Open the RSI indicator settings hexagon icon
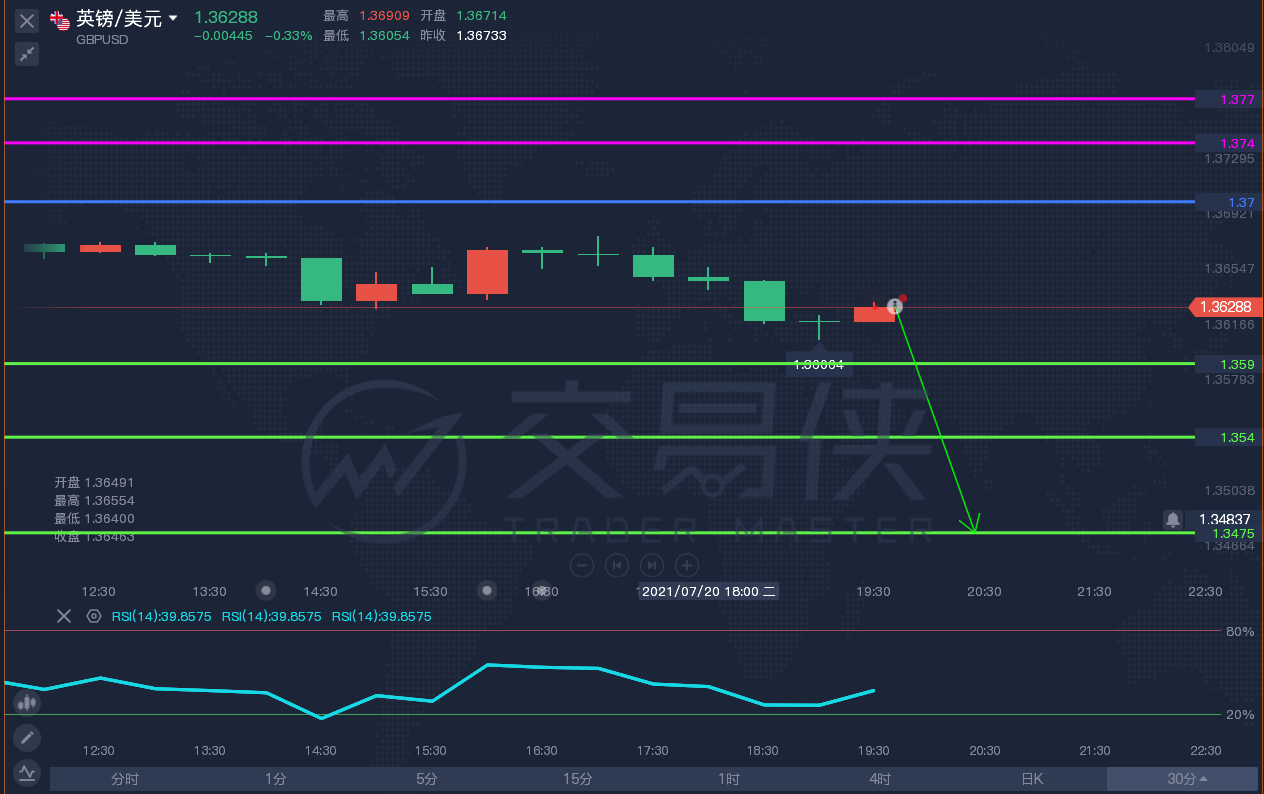Image resolution: width=1264 pixels, height=794 pixels. click(93, 616)
